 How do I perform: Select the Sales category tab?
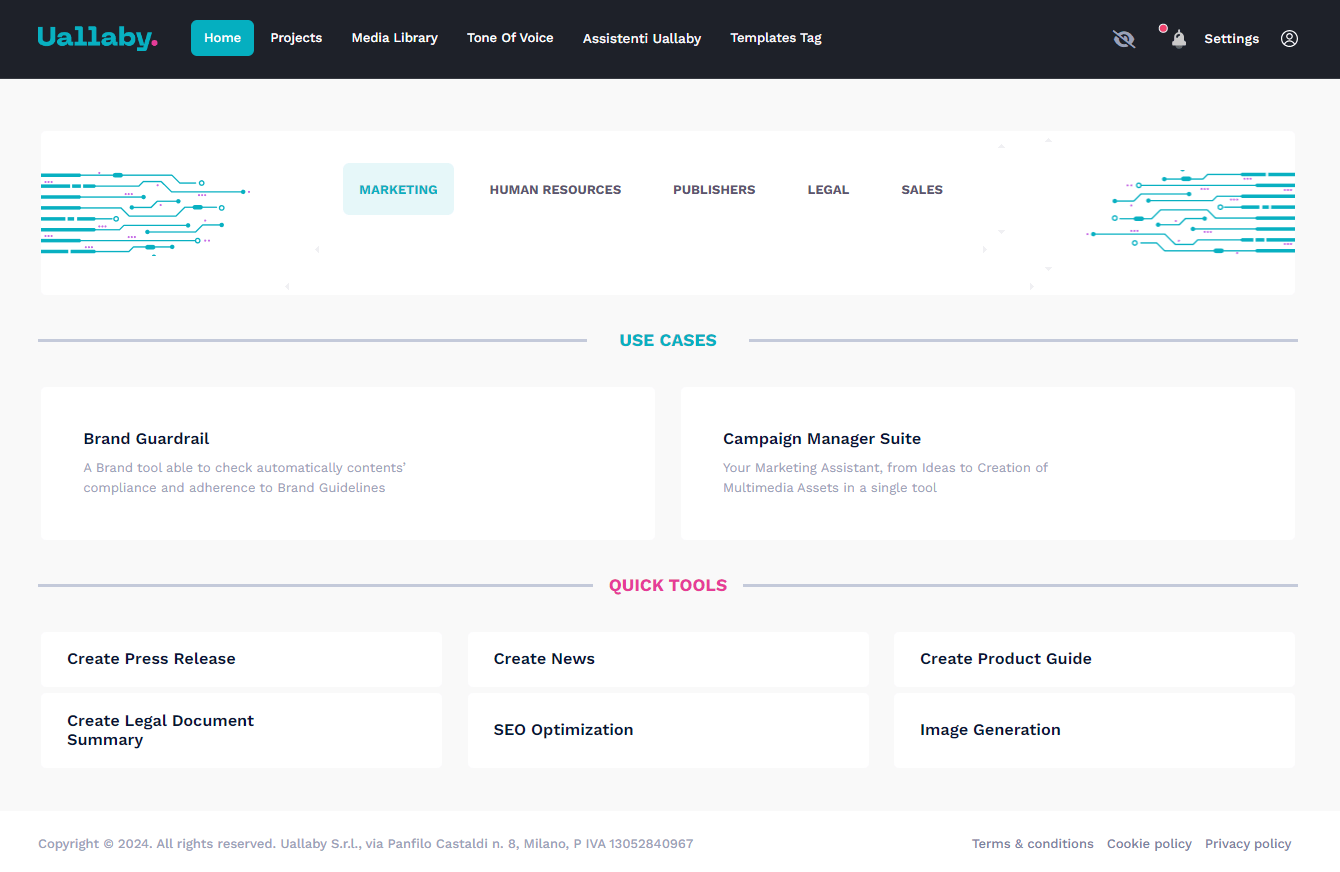[x=921, y=190]
